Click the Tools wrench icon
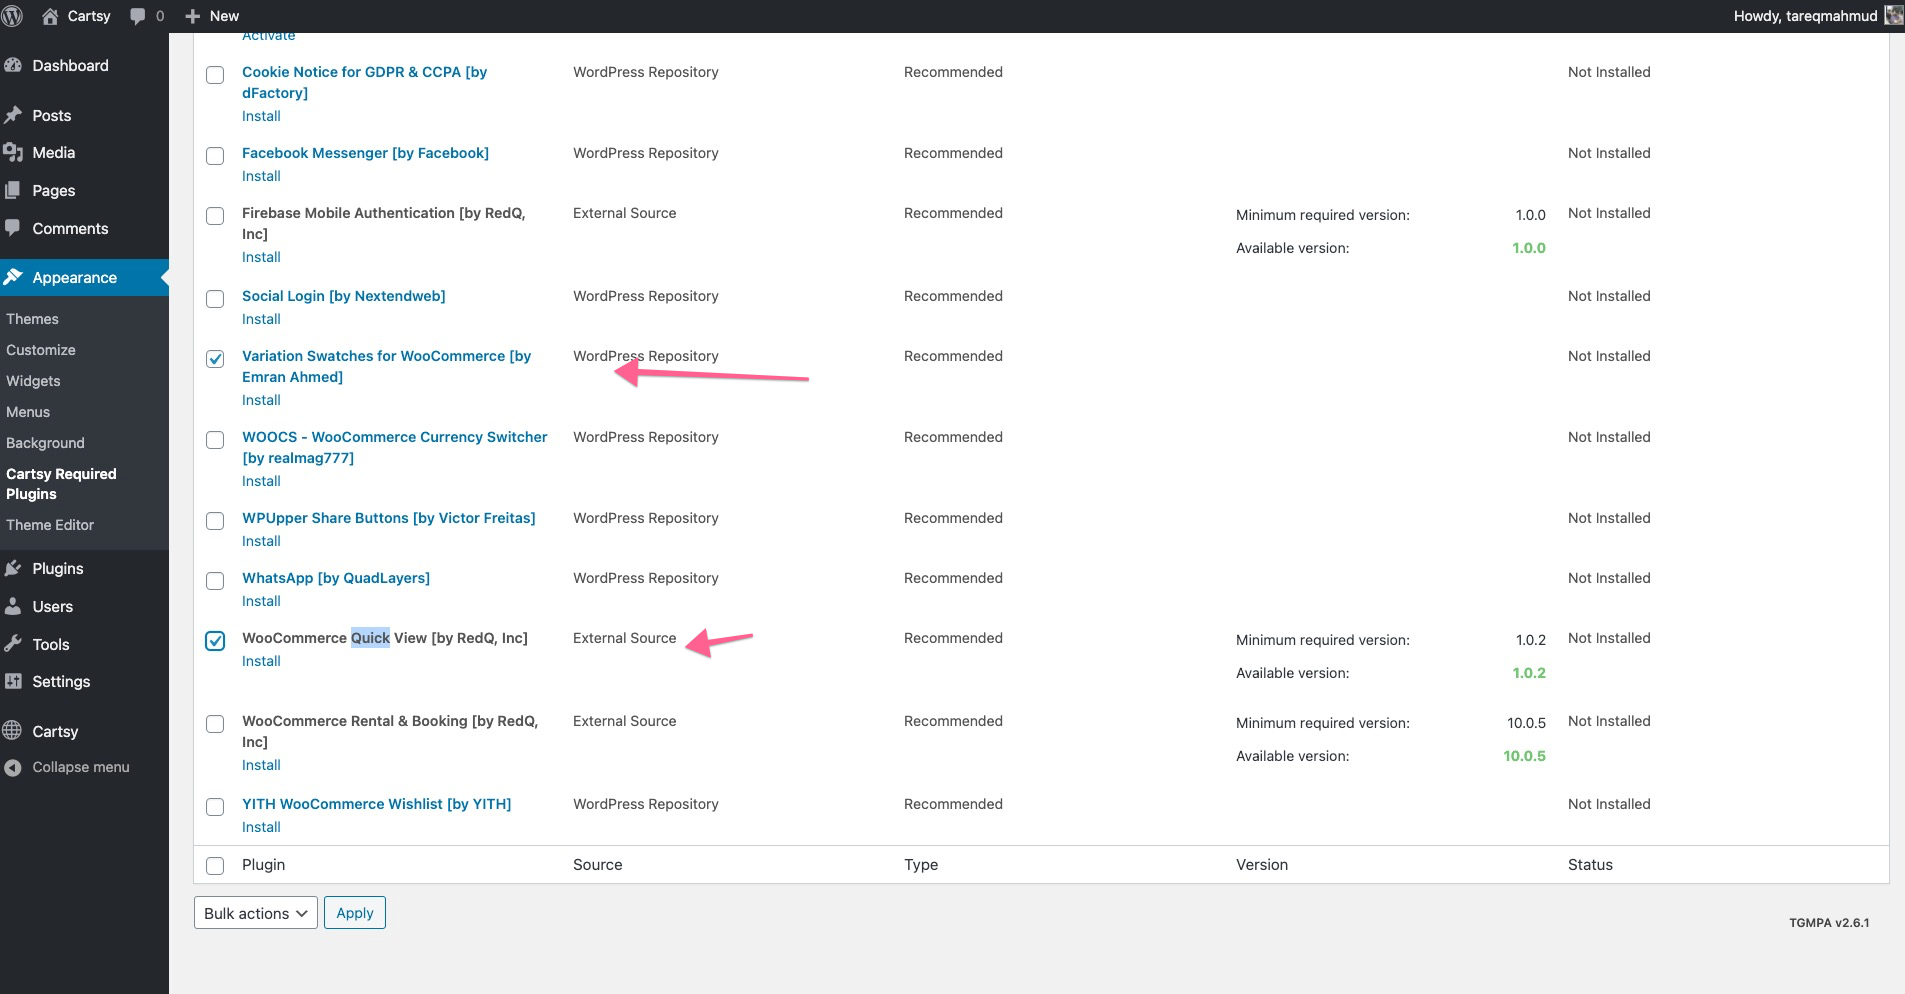 point(13,644)
